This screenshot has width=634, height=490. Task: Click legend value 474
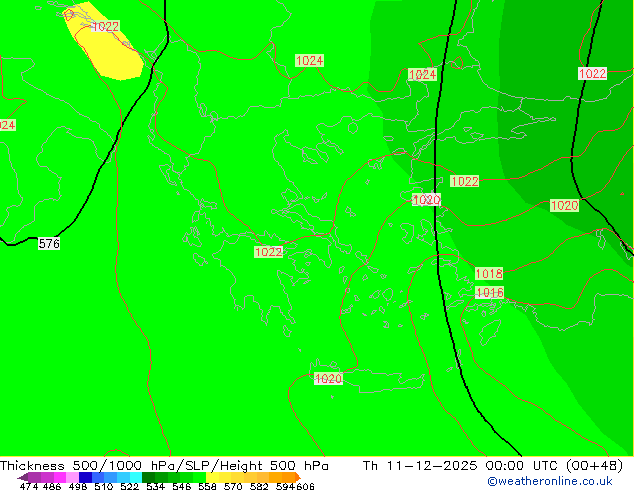tap(29, 486)
